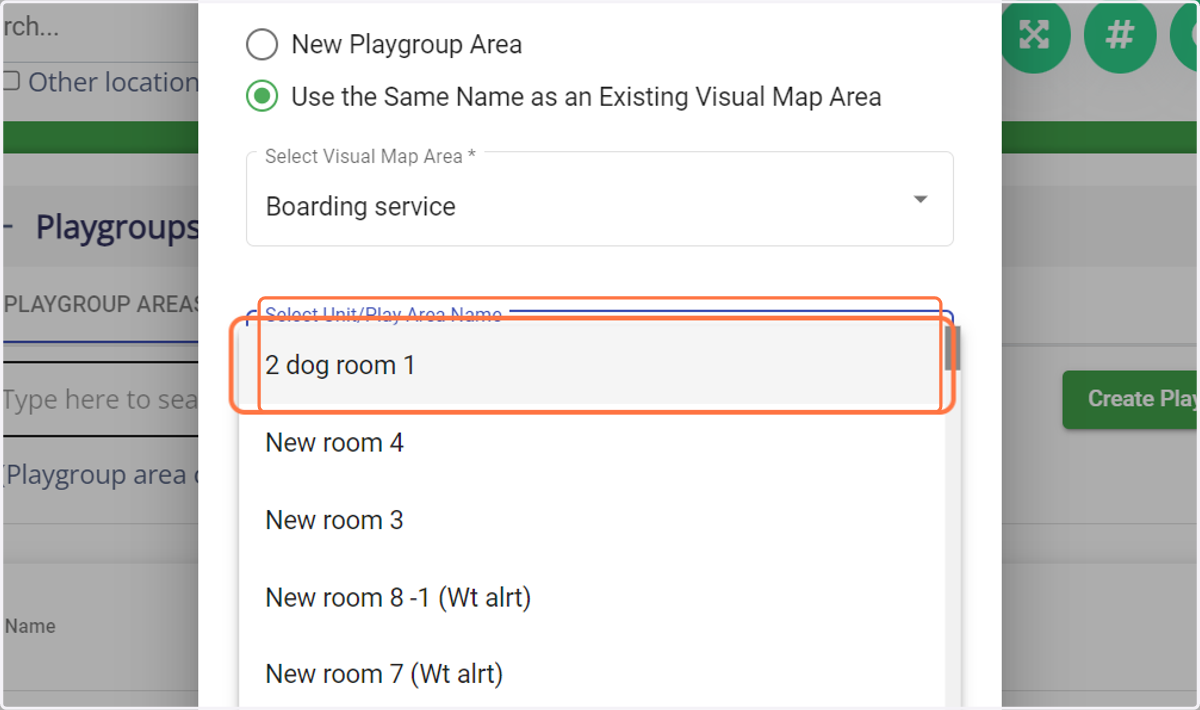Click the Type here to search field
Viewport: 1200px width, 710px height.
(x=100, y=400)
